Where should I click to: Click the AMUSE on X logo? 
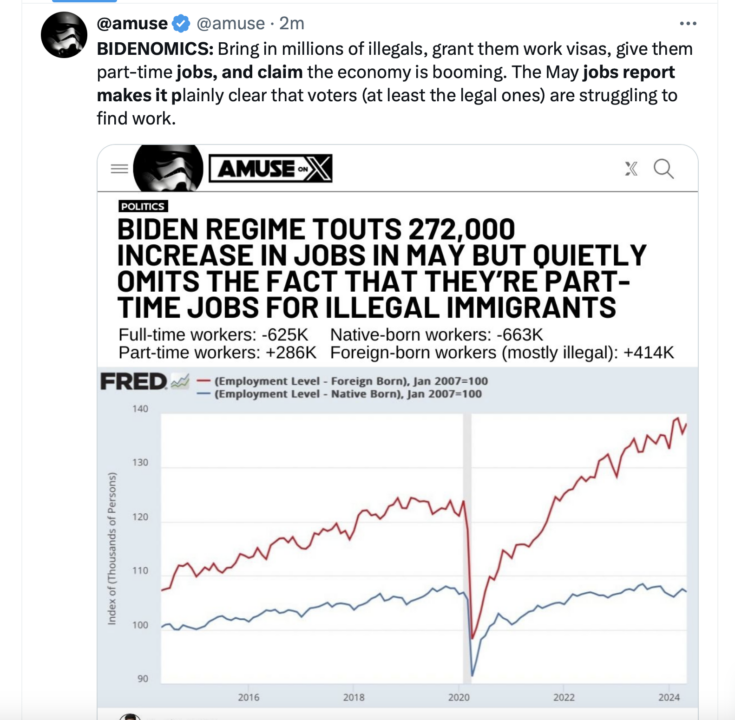tap(270, 170)
